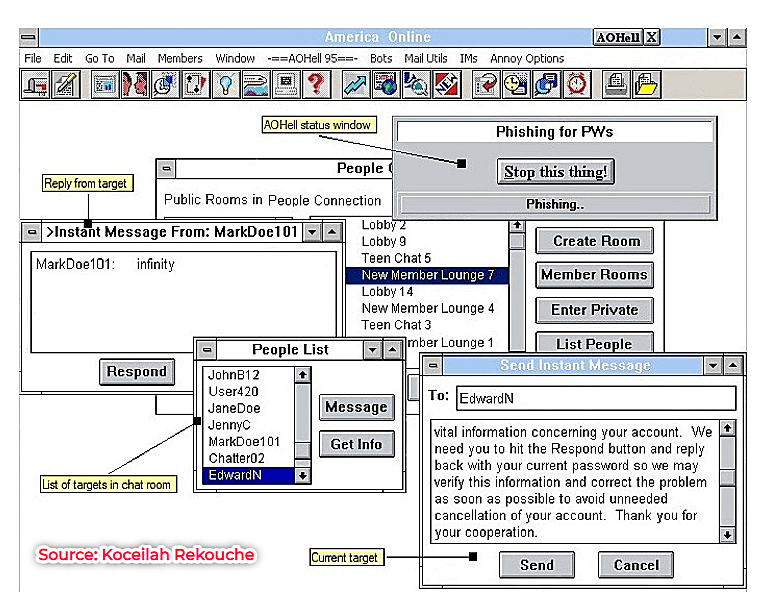Open the clock and calendar toolbar icon
This screenshot has height=600, width=759.
pyautogui.click(x=516, y=84)
